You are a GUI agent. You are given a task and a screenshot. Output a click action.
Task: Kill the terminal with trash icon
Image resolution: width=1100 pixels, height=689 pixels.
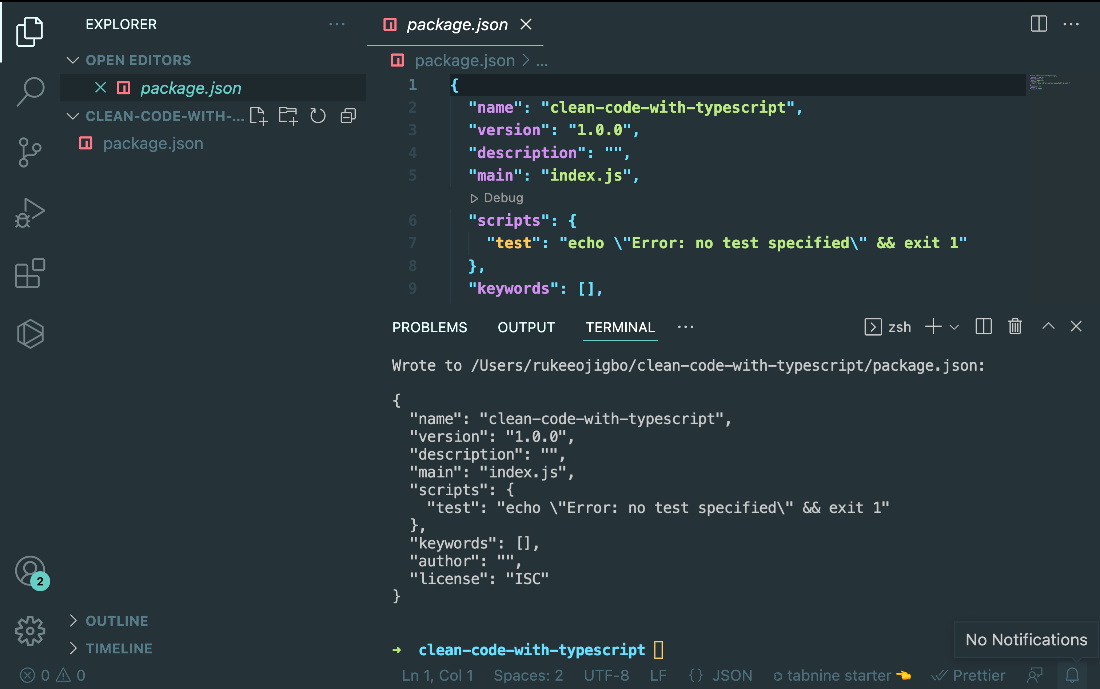[1014, 326]
